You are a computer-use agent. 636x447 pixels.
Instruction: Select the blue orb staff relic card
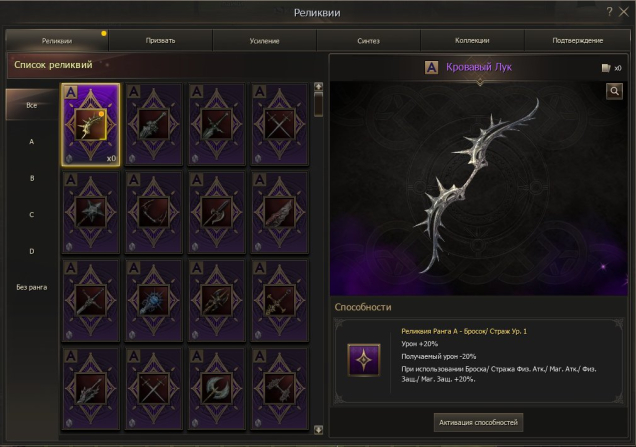[x=154, y=300]
